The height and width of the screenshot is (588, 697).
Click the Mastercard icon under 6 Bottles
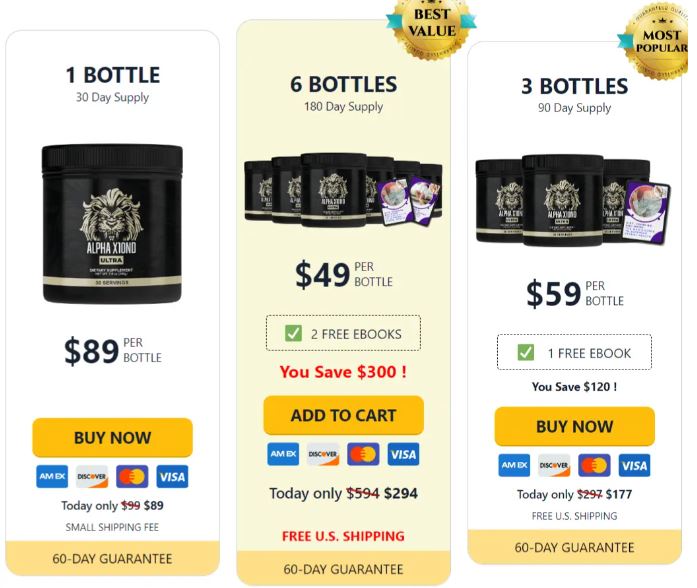pyautogui.click(x=363, y=454)
